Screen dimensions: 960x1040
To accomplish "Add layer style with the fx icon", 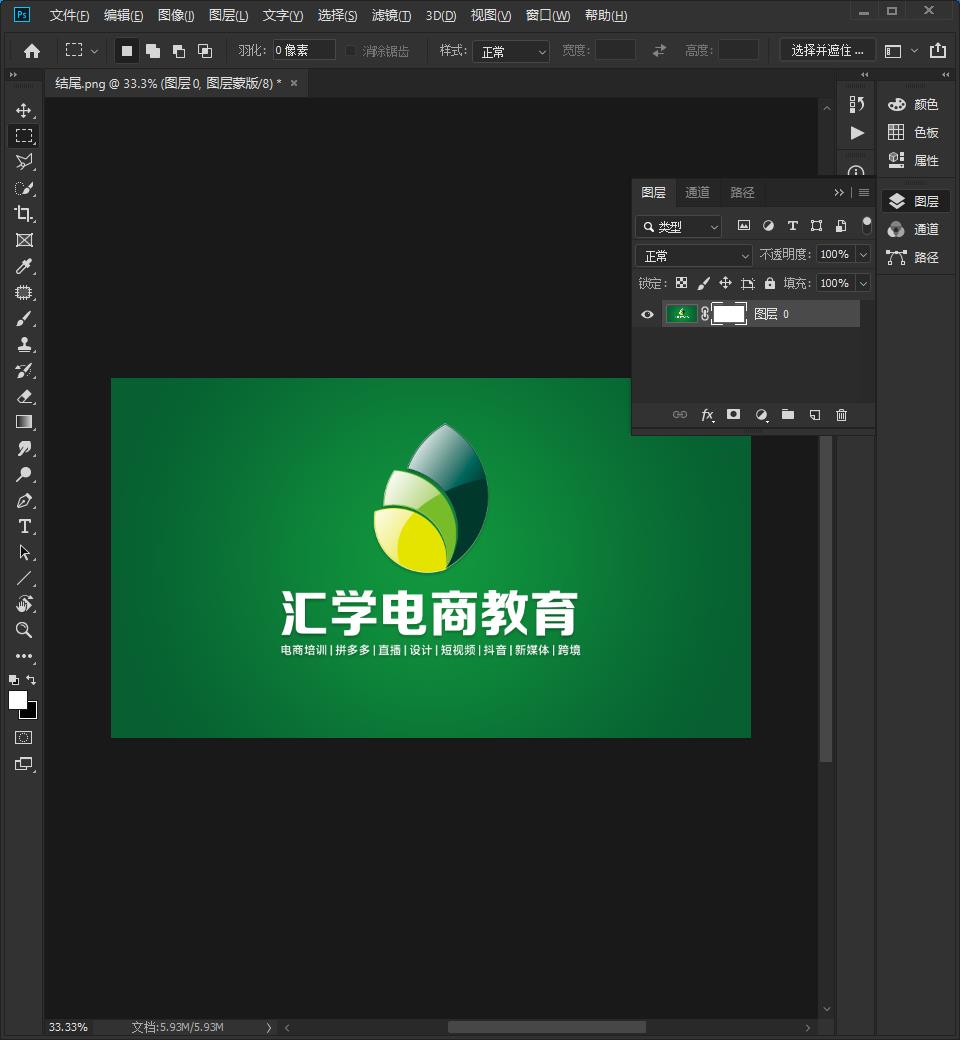I will pyautogui.click(x=707, y=415).
